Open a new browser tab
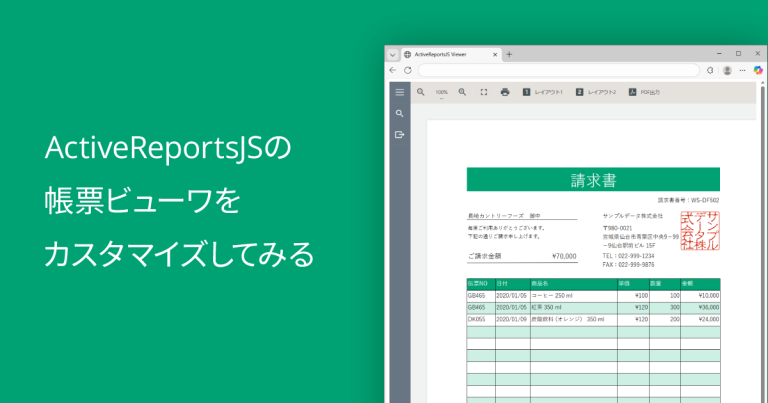 click(509, 54)
